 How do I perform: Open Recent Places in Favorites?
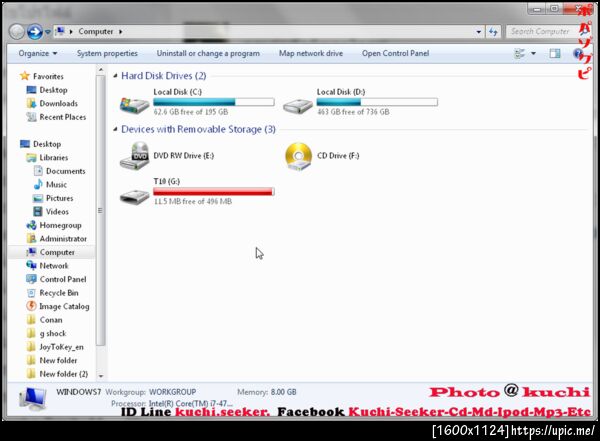(63, 117)
